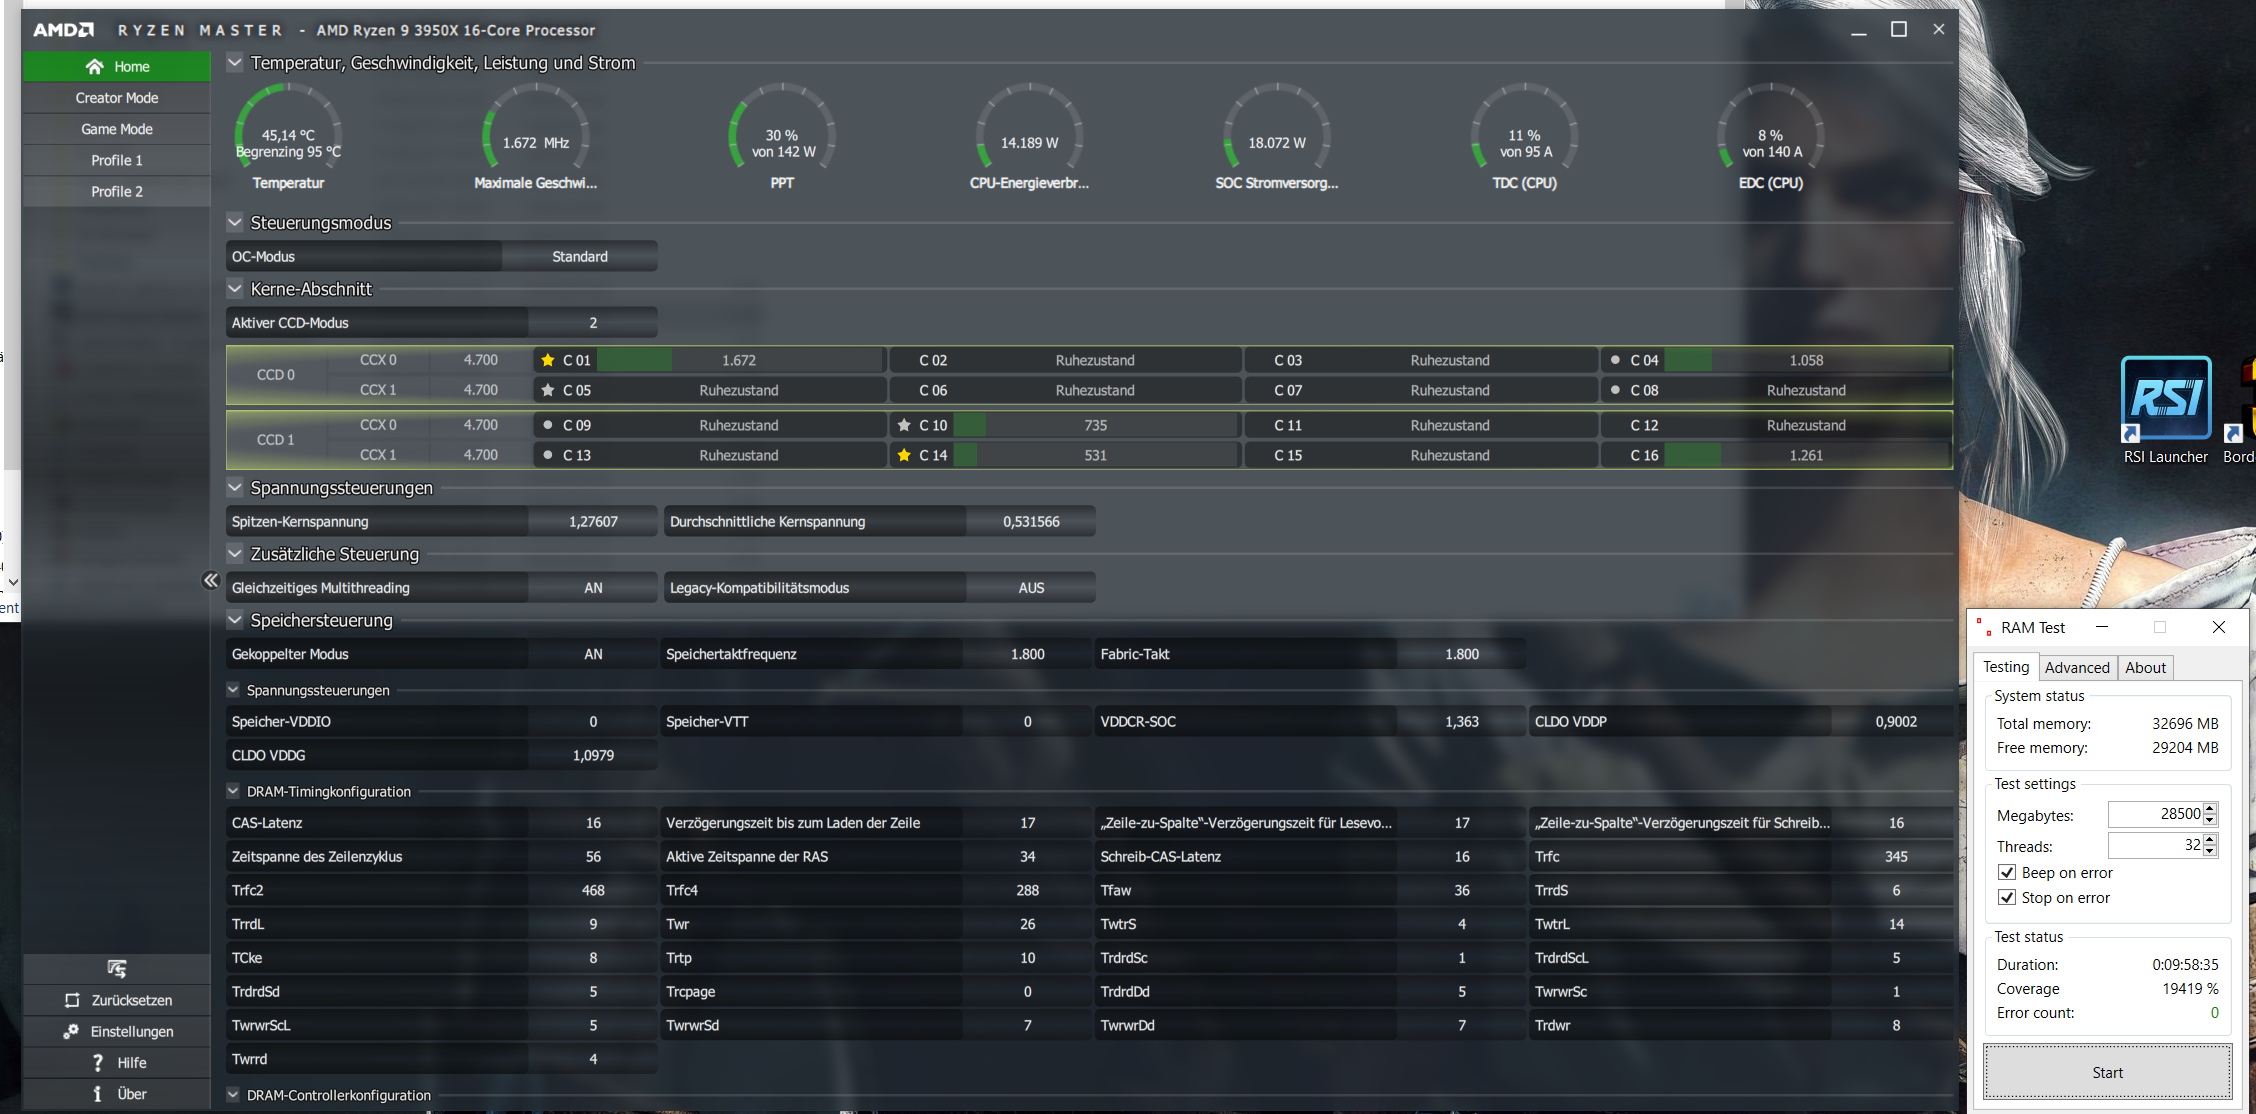Click the star icon beside core C 14
The height and width of the screenshot is (1114, 2256).
[904, 455]
